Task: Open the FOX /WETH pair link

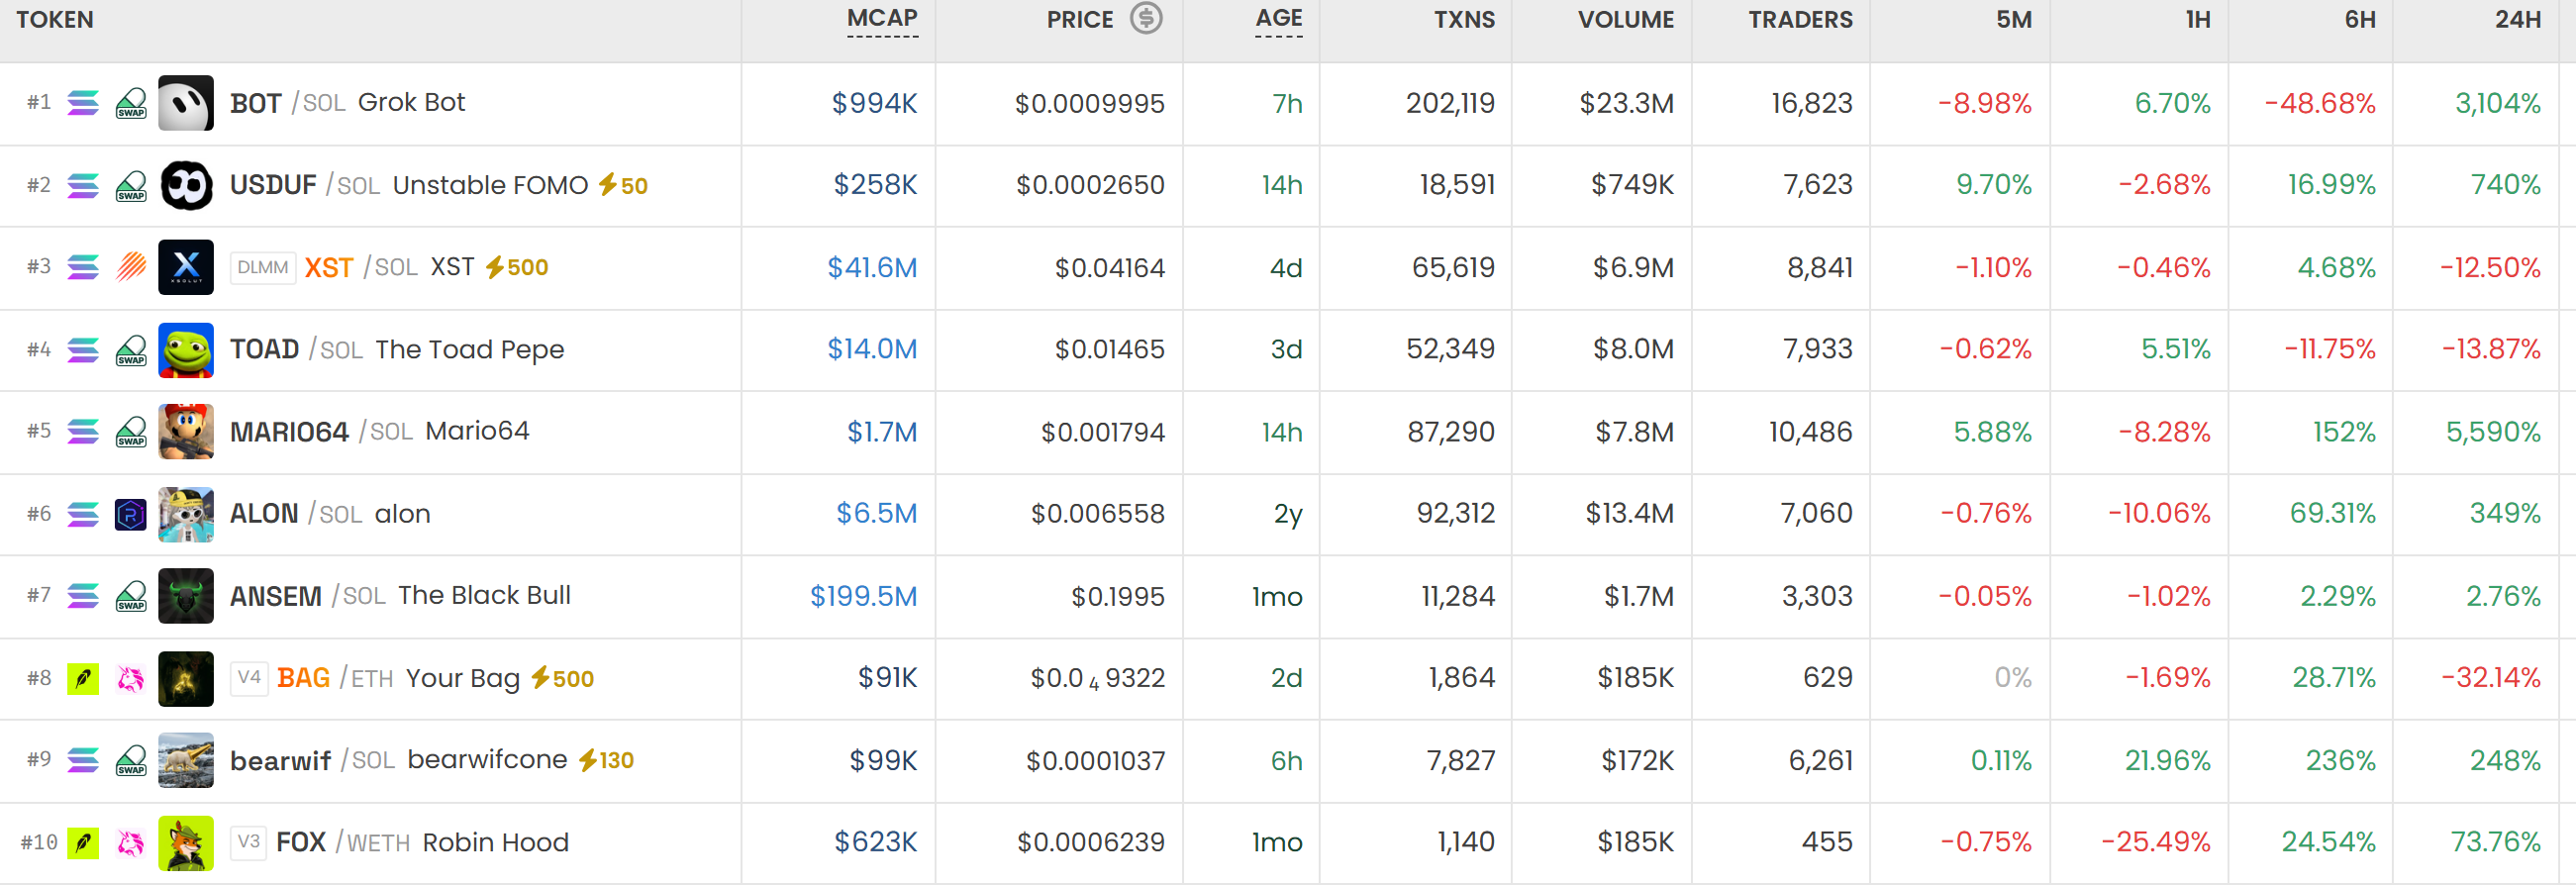Action: (343, 843)
